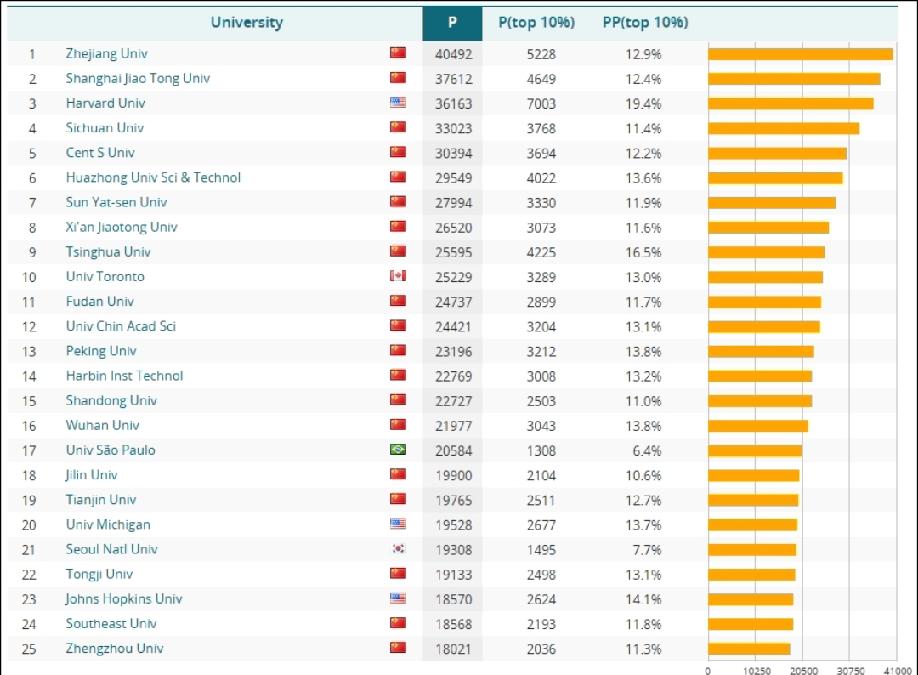Click the US flag beside Harvard Univ

click(x=398, y=102)
